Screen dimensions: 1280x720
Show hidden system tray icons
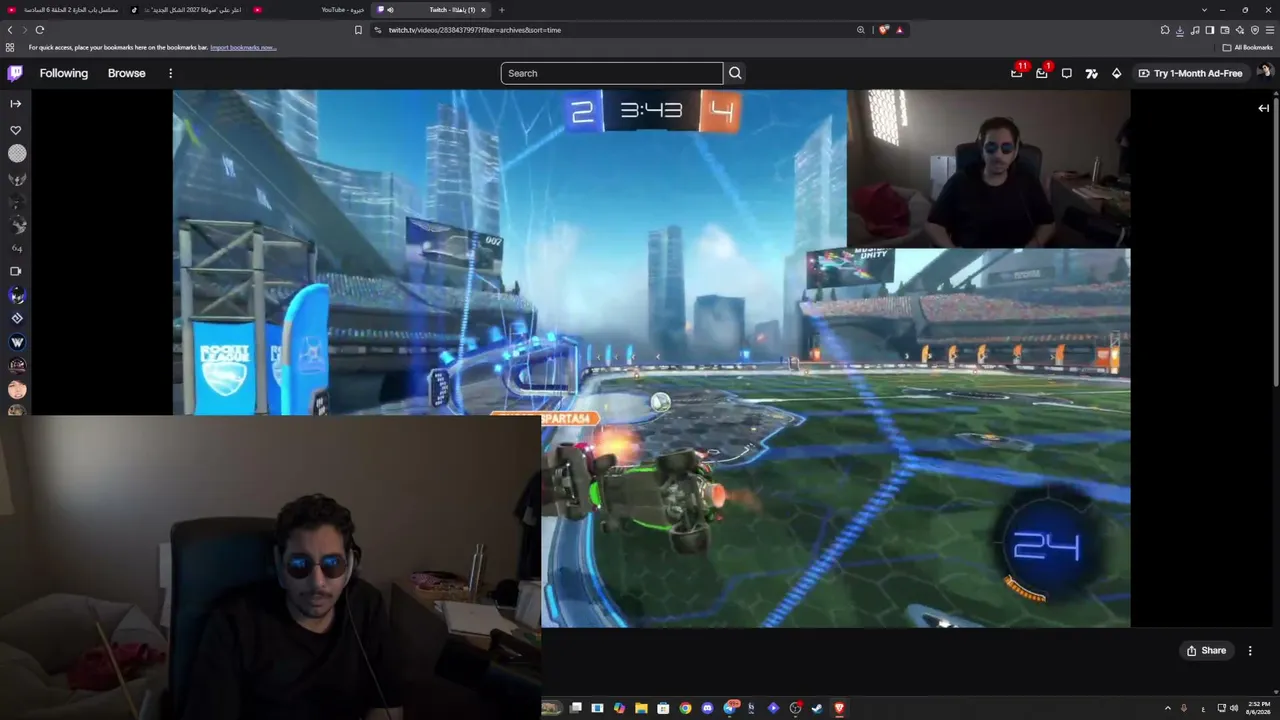(1168, 708)
